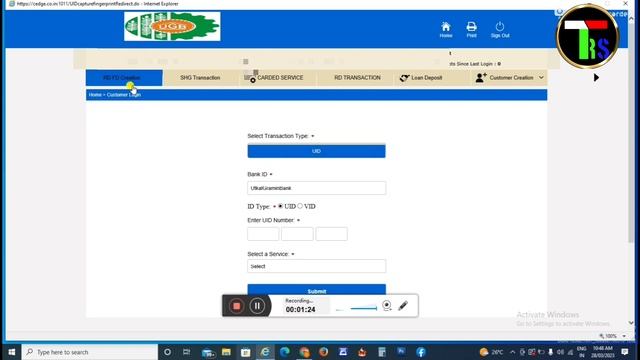The width and height of the screenshot is (640, 360).
Task: Expand the Customer Creation menu chevron
Action: (541, 78)
